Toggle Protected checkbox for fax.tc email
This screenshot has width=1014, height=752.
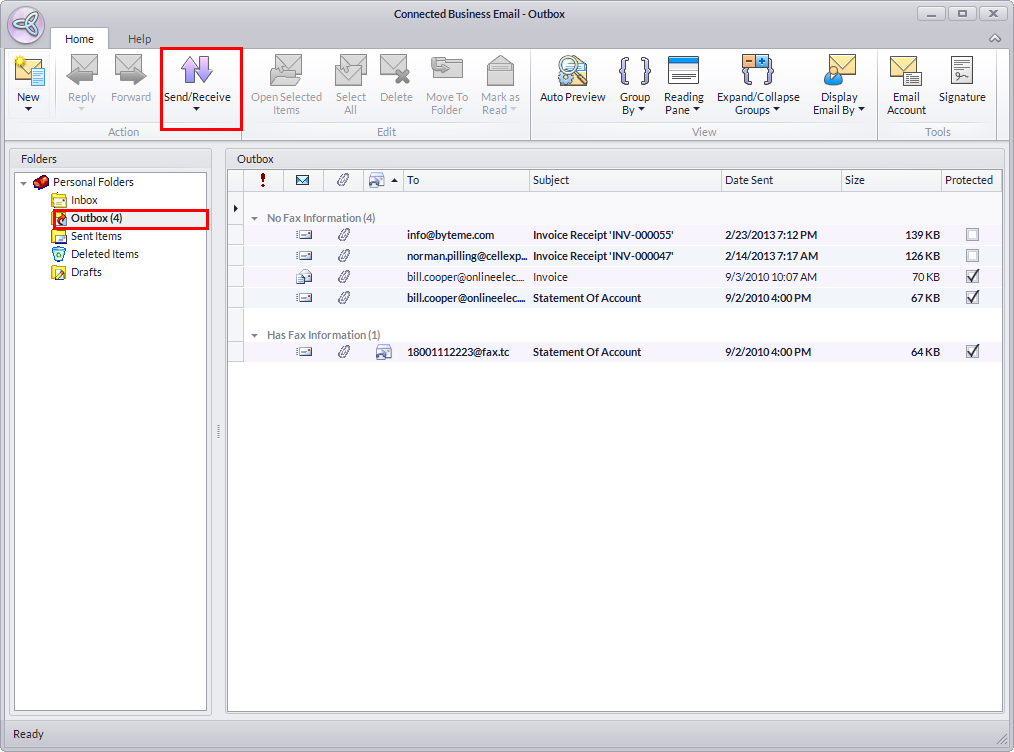click(972, 352)
